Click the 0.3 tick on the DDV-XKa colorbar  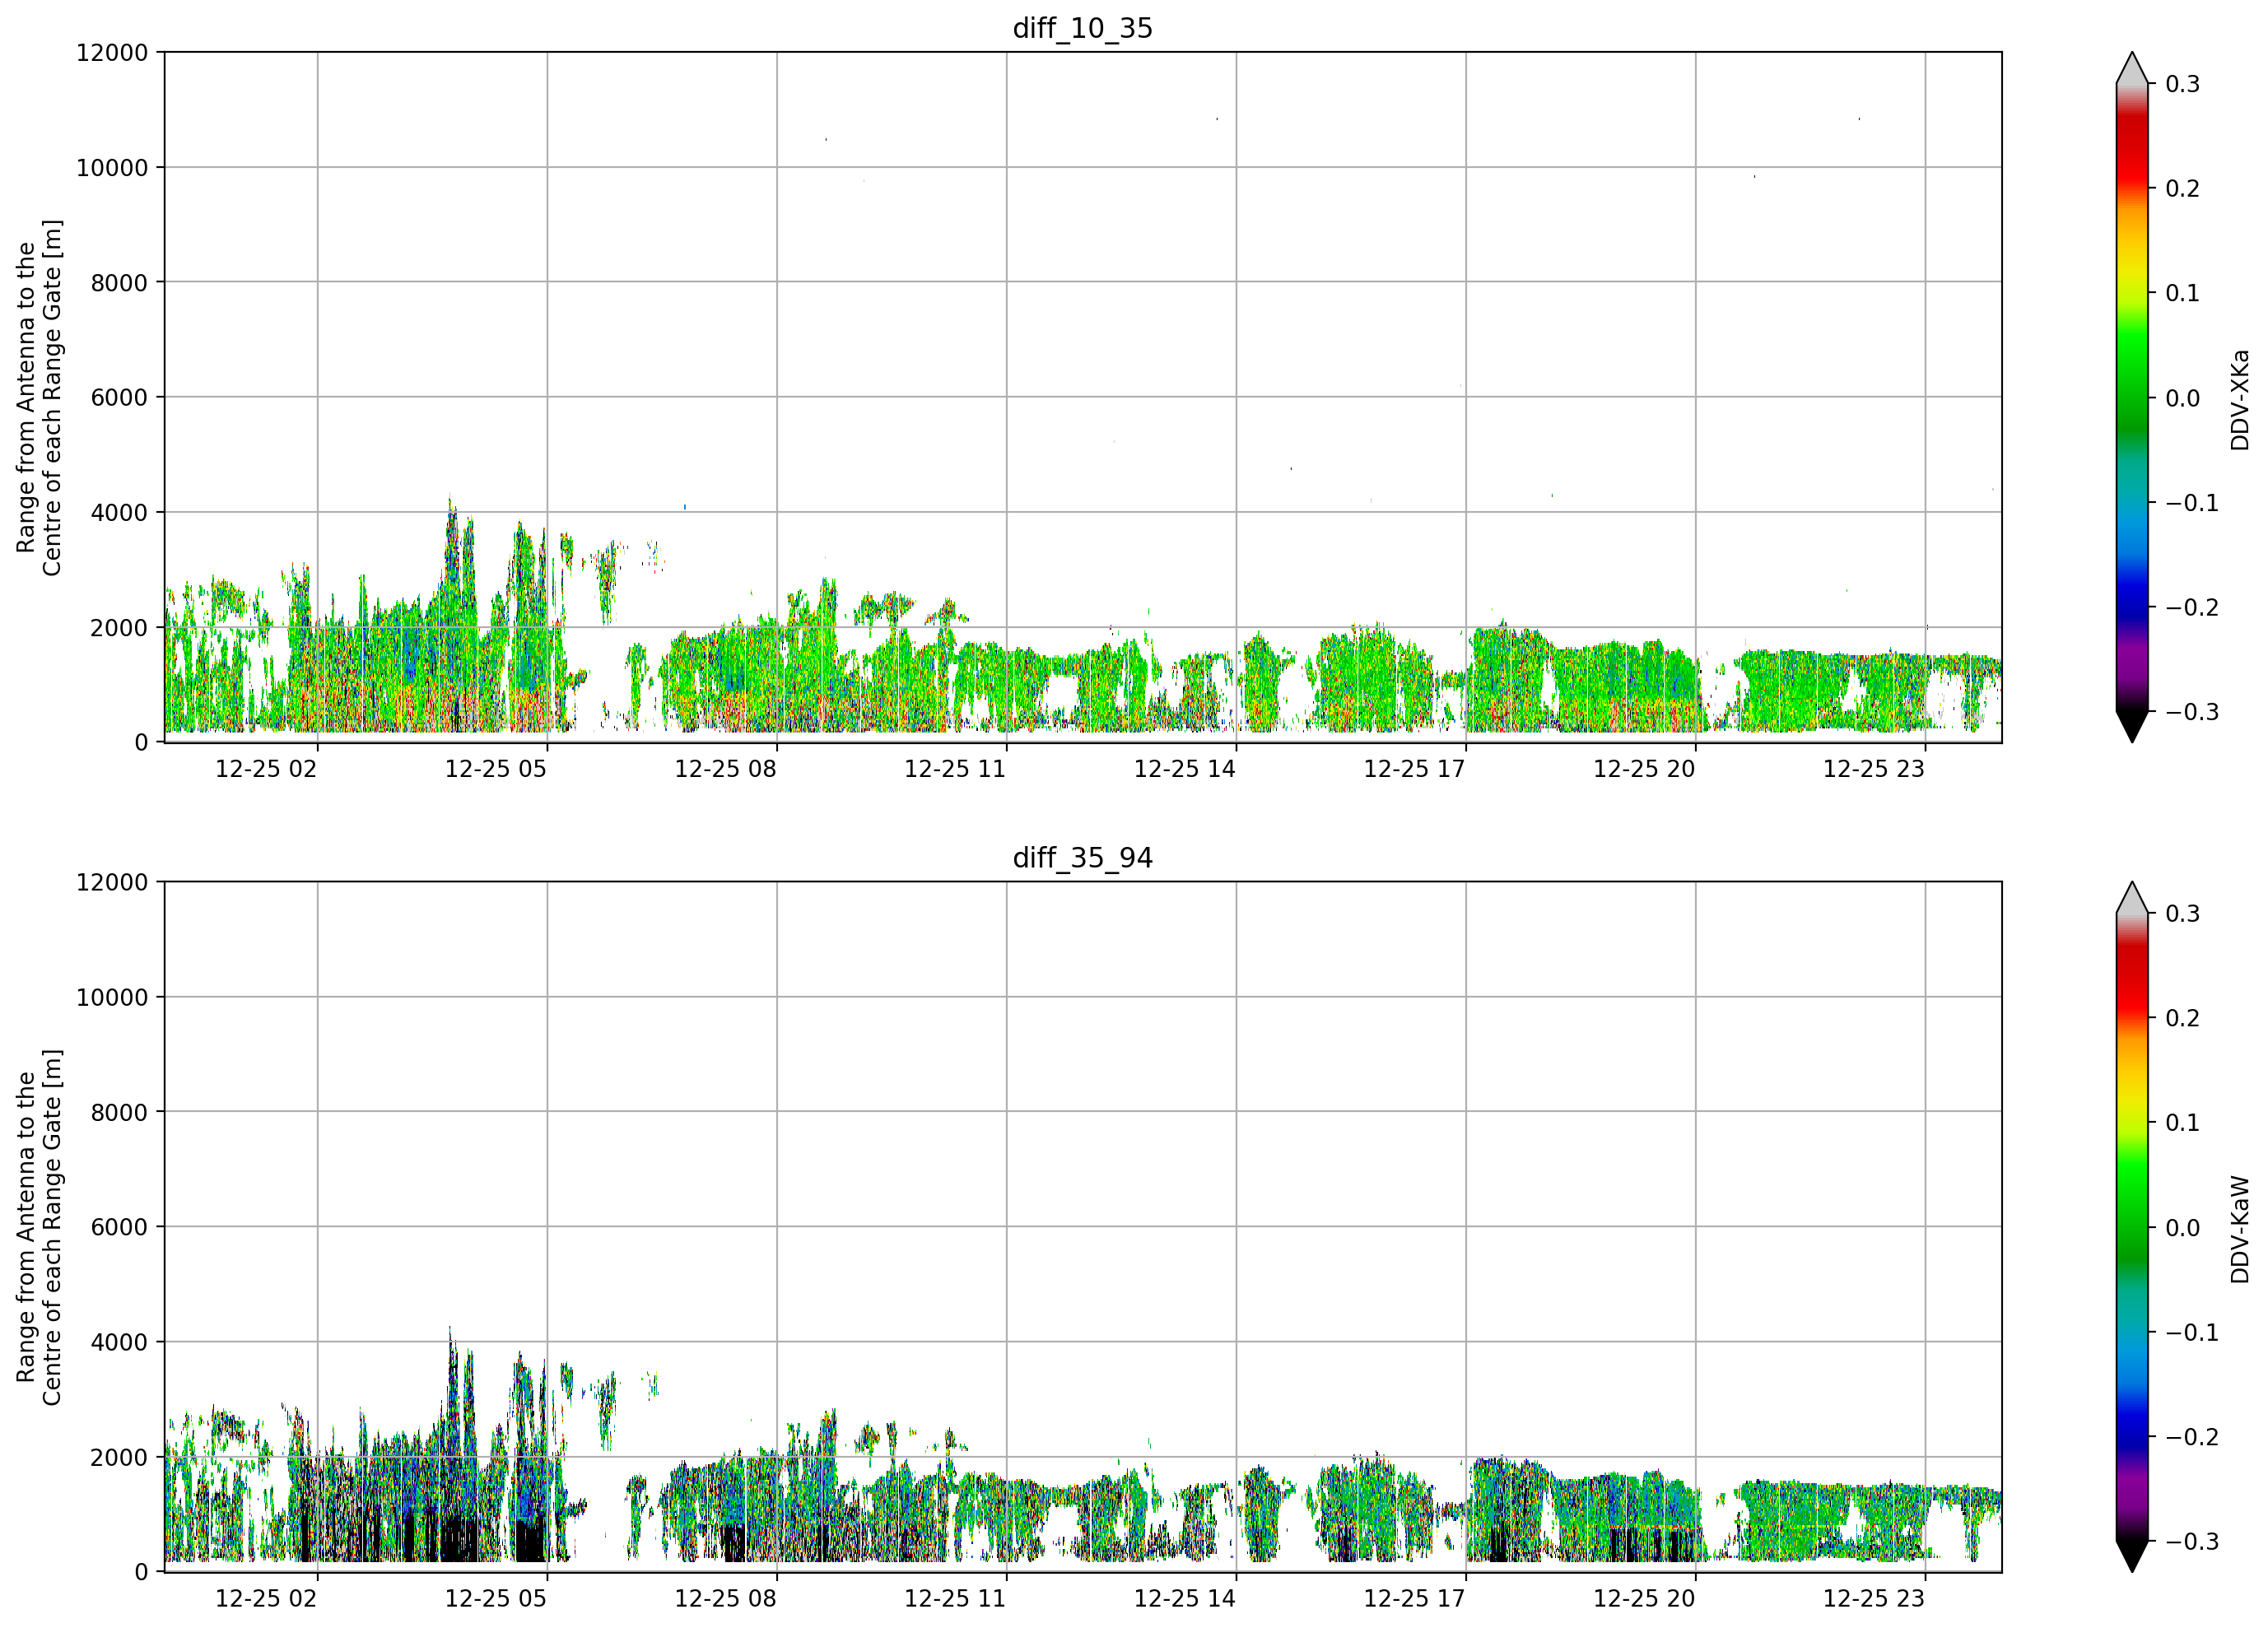coord(2182,84)
